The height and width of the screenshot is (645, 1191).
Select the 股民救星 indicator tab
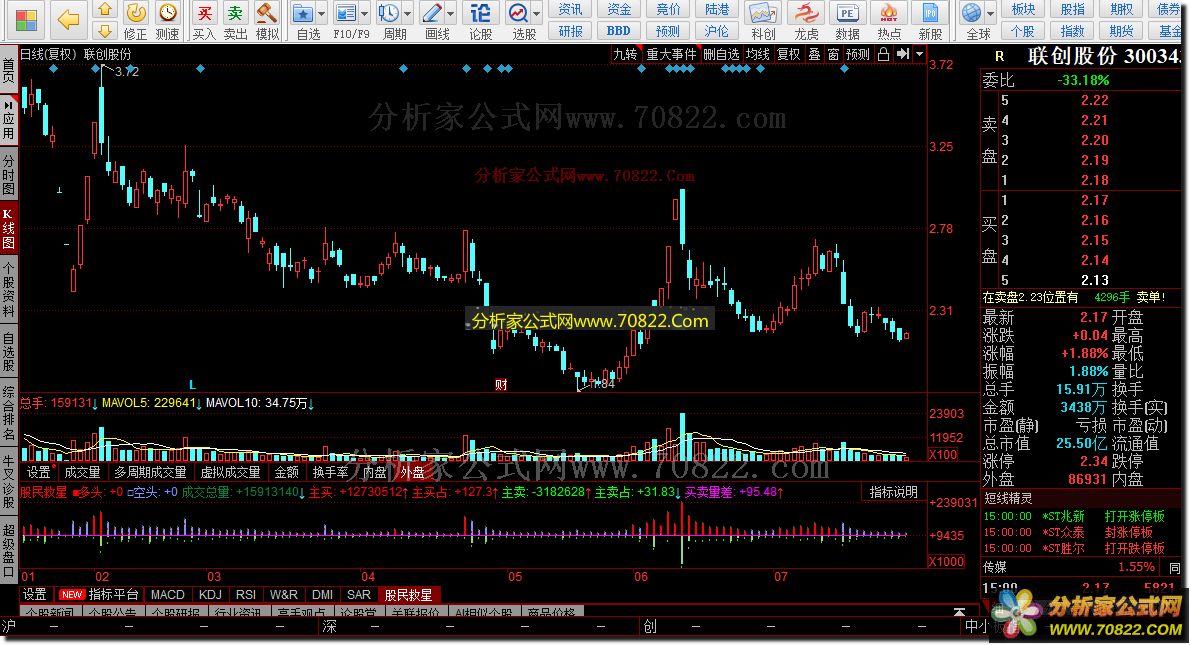point(409,595)
